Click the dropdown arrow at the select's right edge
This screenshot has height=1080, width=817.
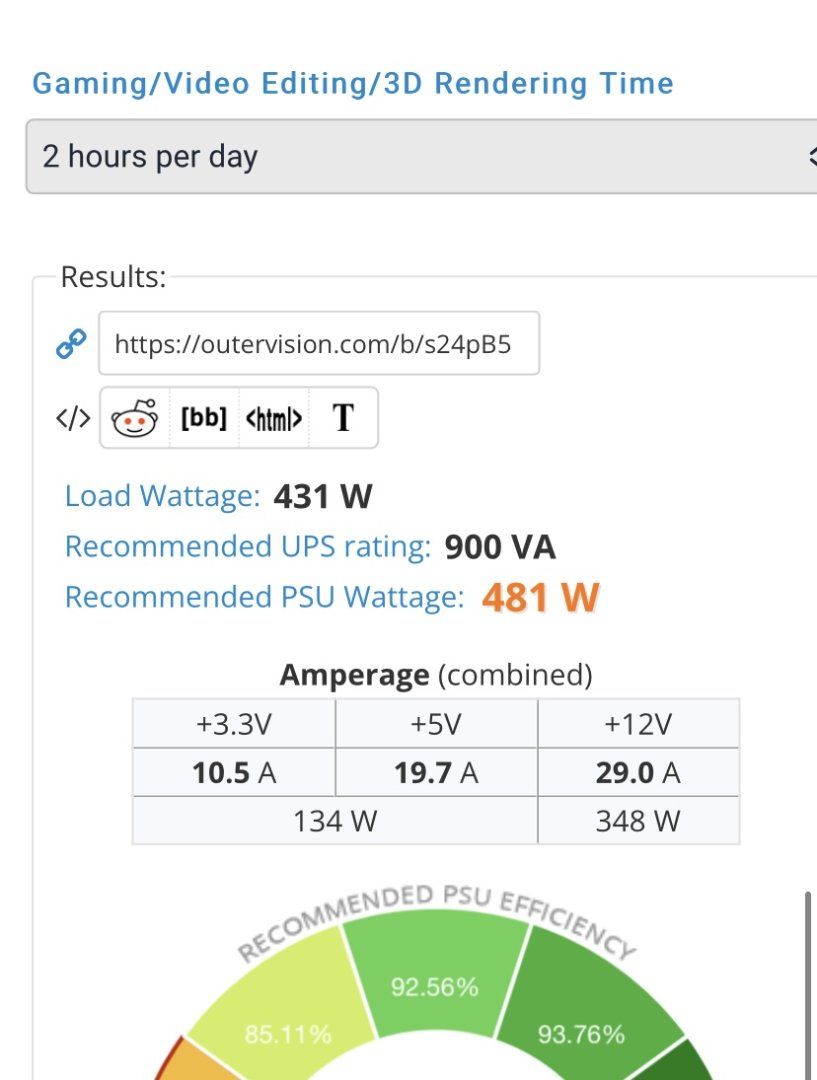tap(810, 157)
